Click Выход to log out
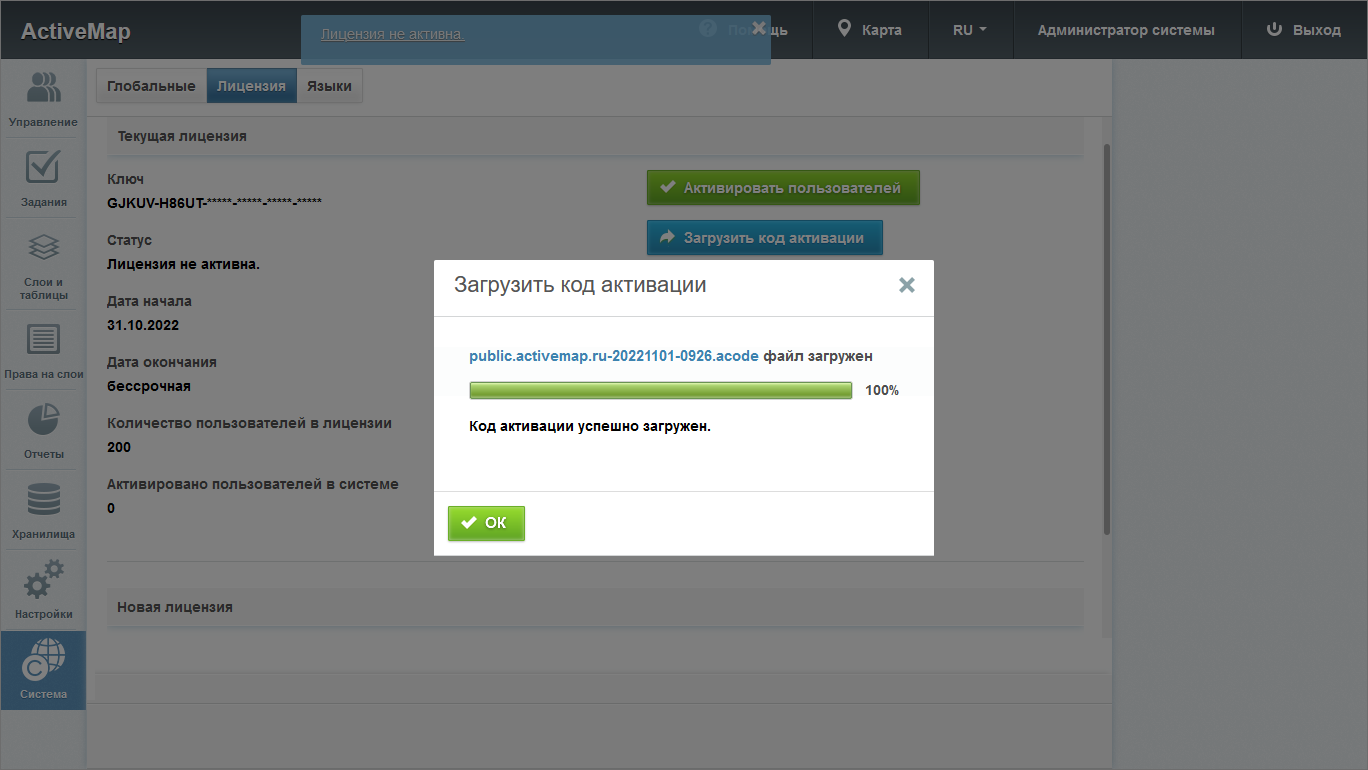1368x770 pixels. pos(1304,30)
